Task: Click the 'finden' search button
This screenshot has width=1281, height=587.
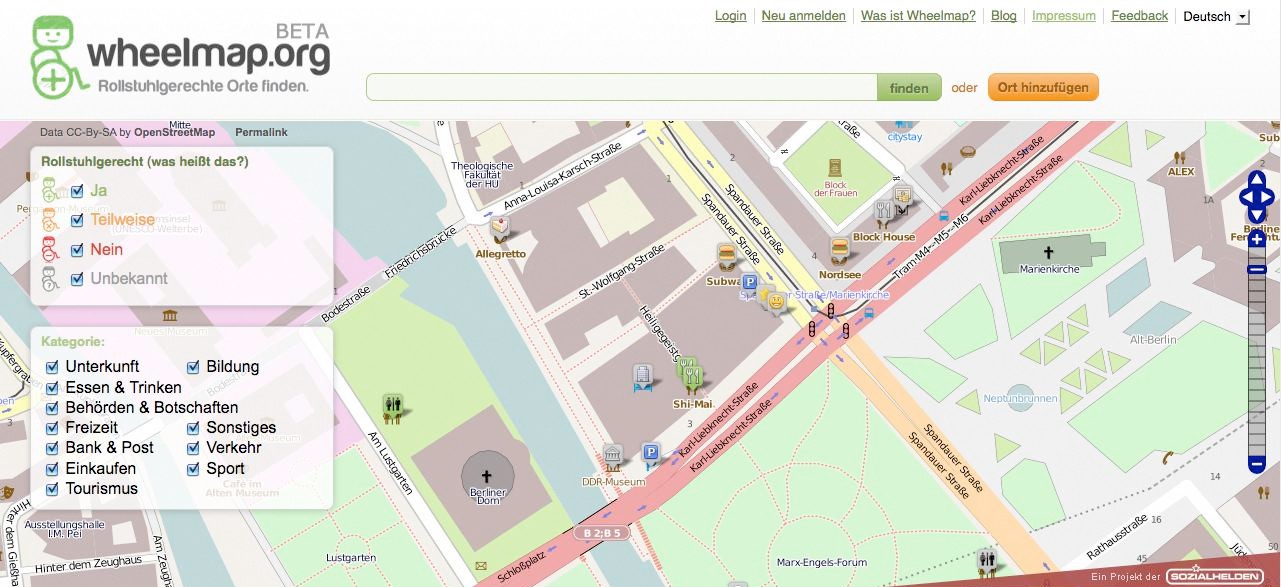Action: (x=909, y=88)
